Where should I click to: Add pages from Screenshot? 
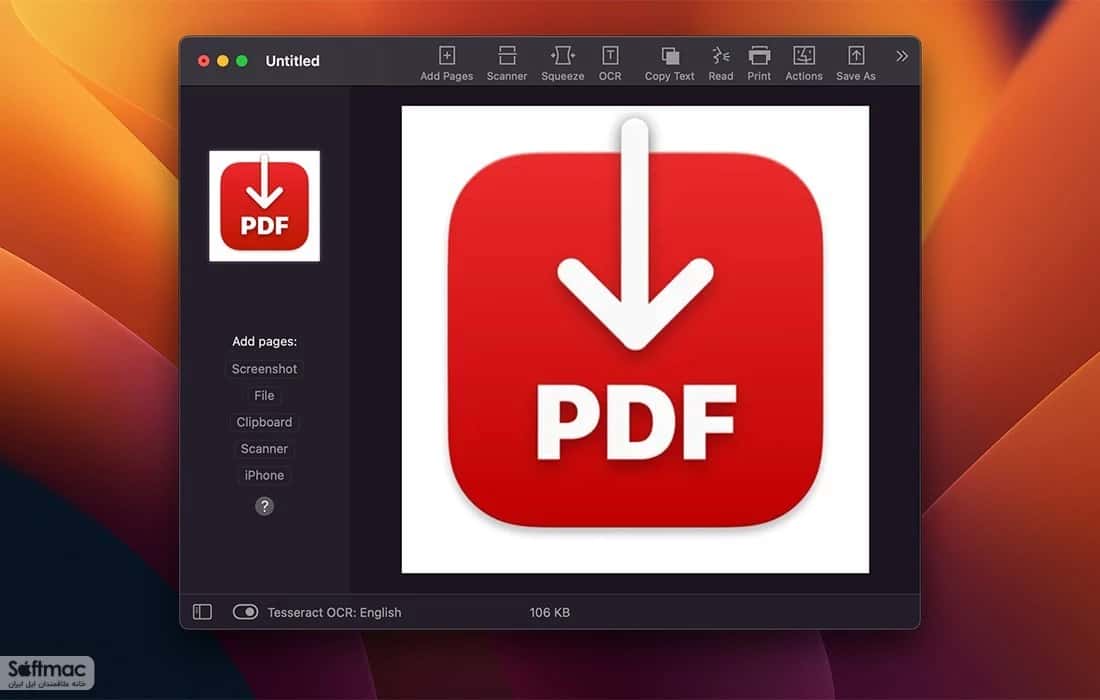coord(264,369)
